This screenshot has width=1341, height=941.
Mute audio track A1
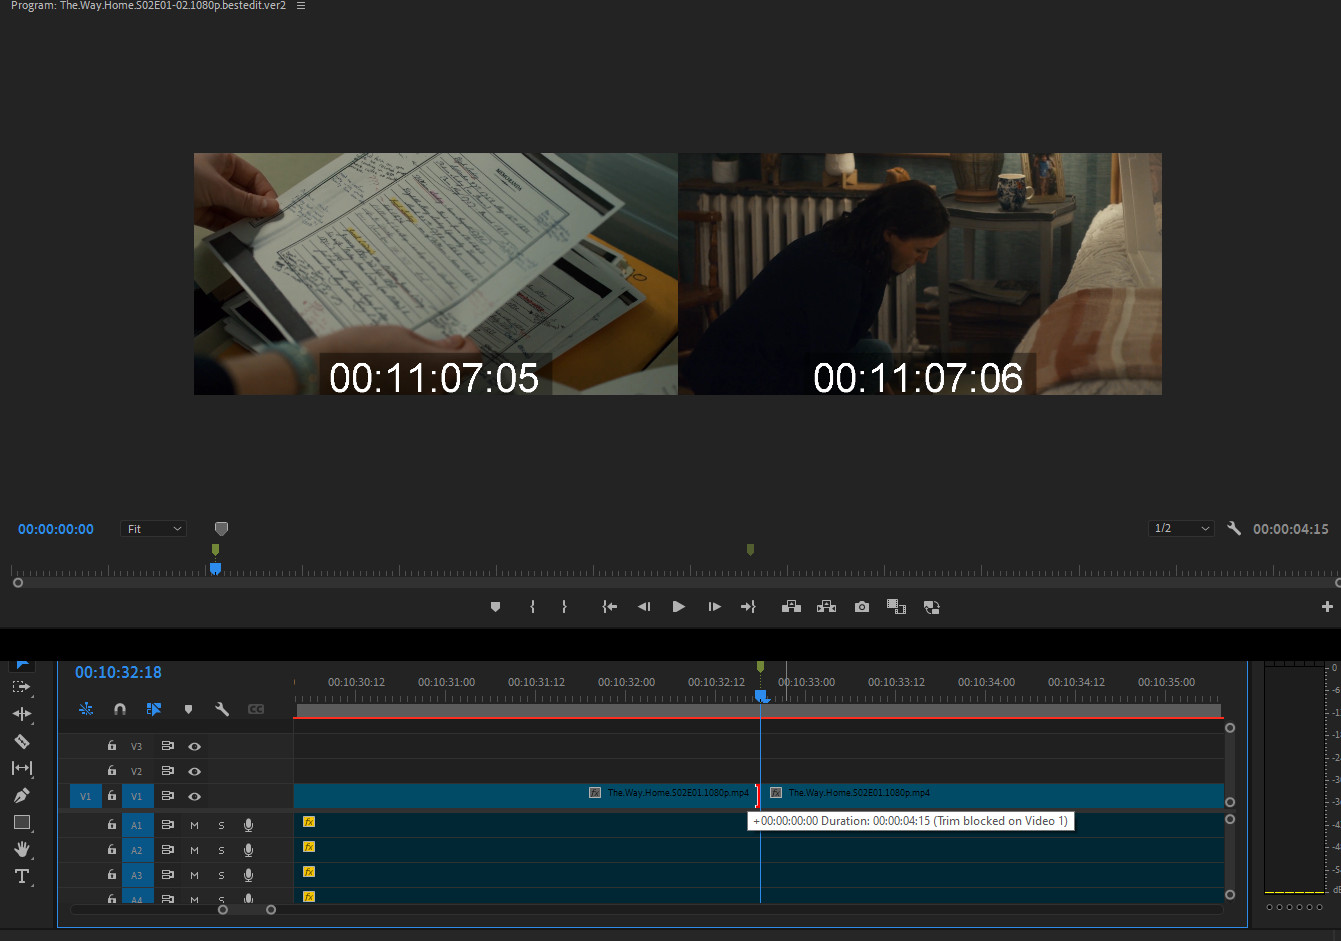click(x=194, y=825)
